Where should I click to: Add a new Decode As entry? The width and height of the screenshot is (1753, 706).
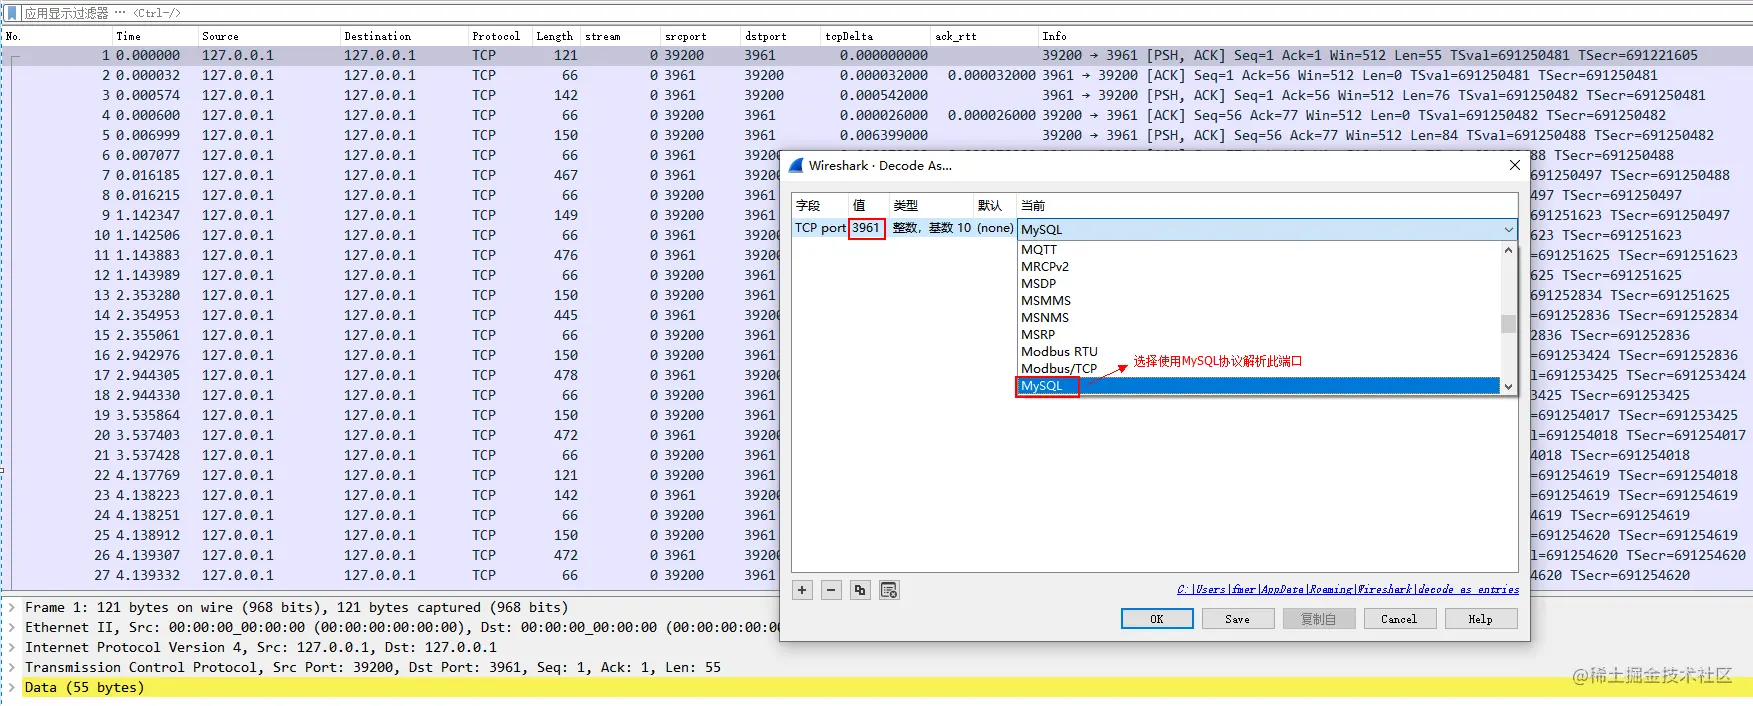coord(802,590)
